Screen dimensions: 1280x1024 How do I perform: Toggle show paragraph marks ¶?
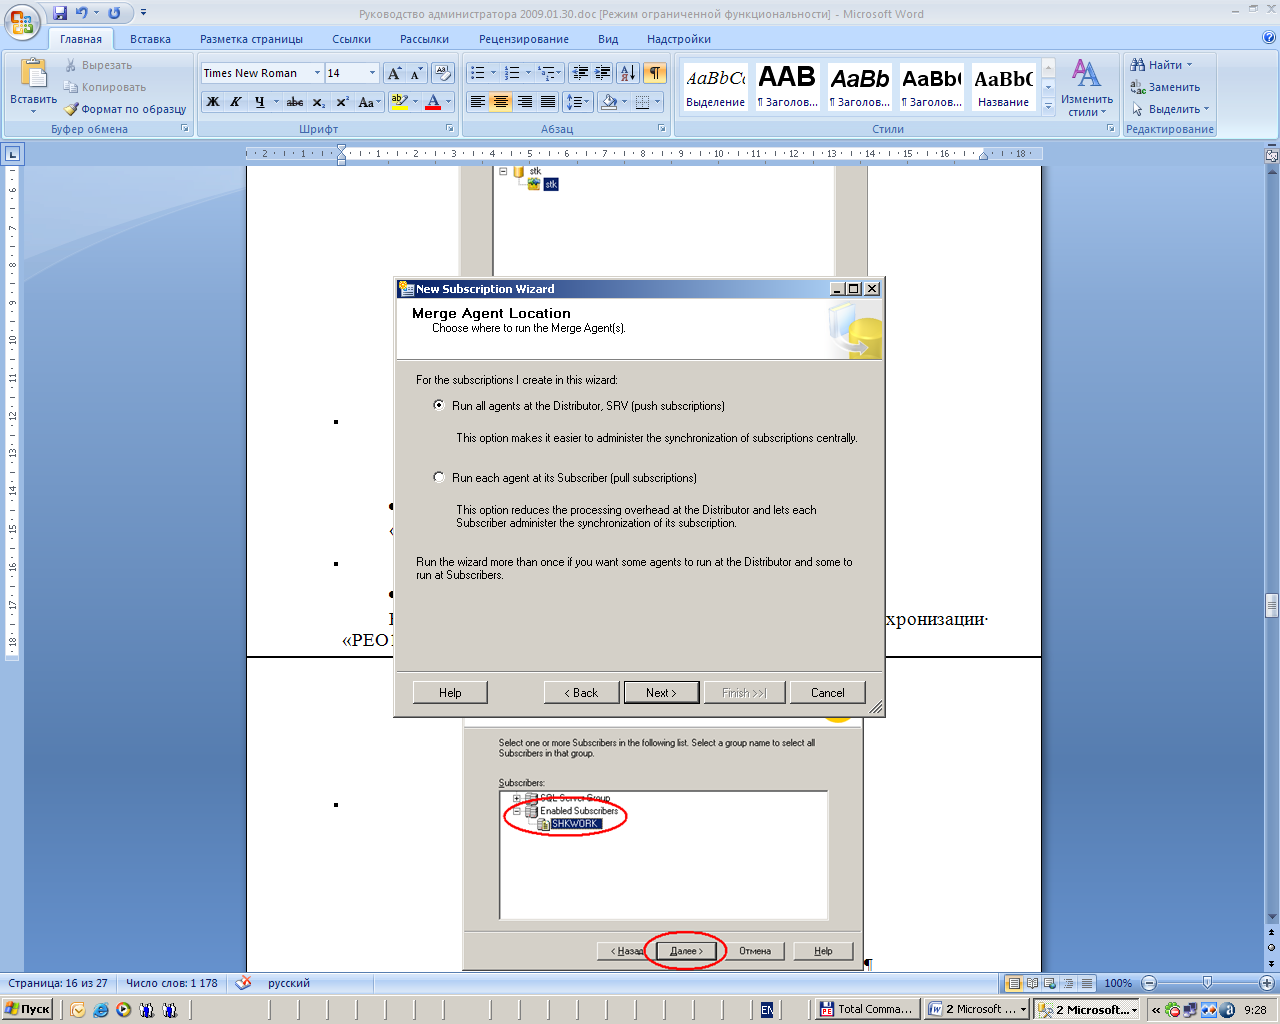[655, 73]
